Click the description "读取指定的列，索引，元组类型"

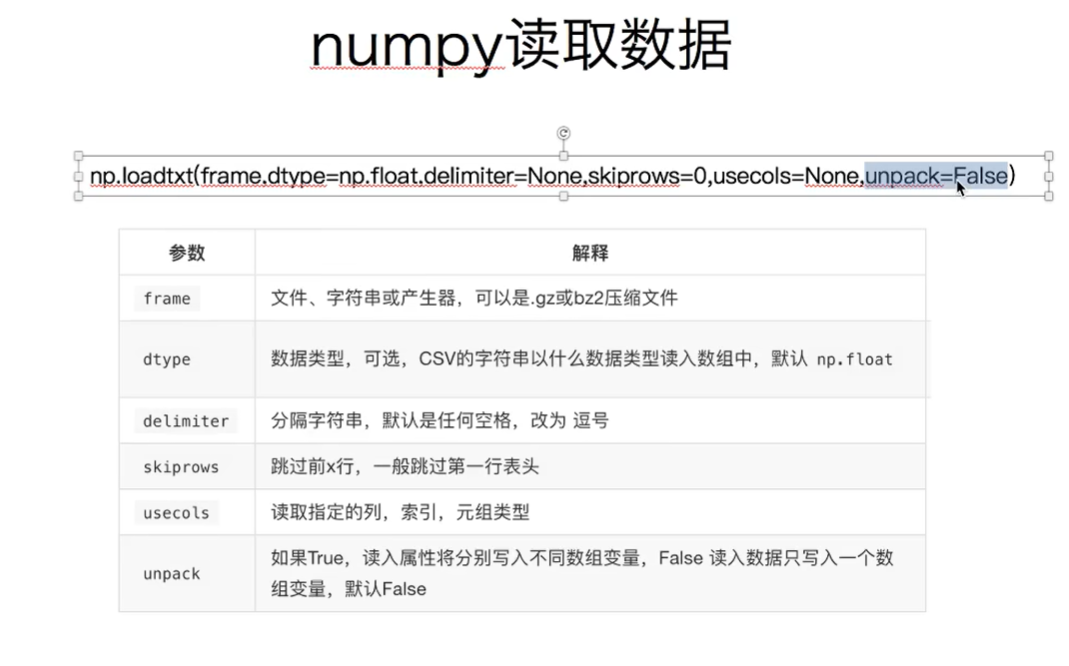click(590, 512)
